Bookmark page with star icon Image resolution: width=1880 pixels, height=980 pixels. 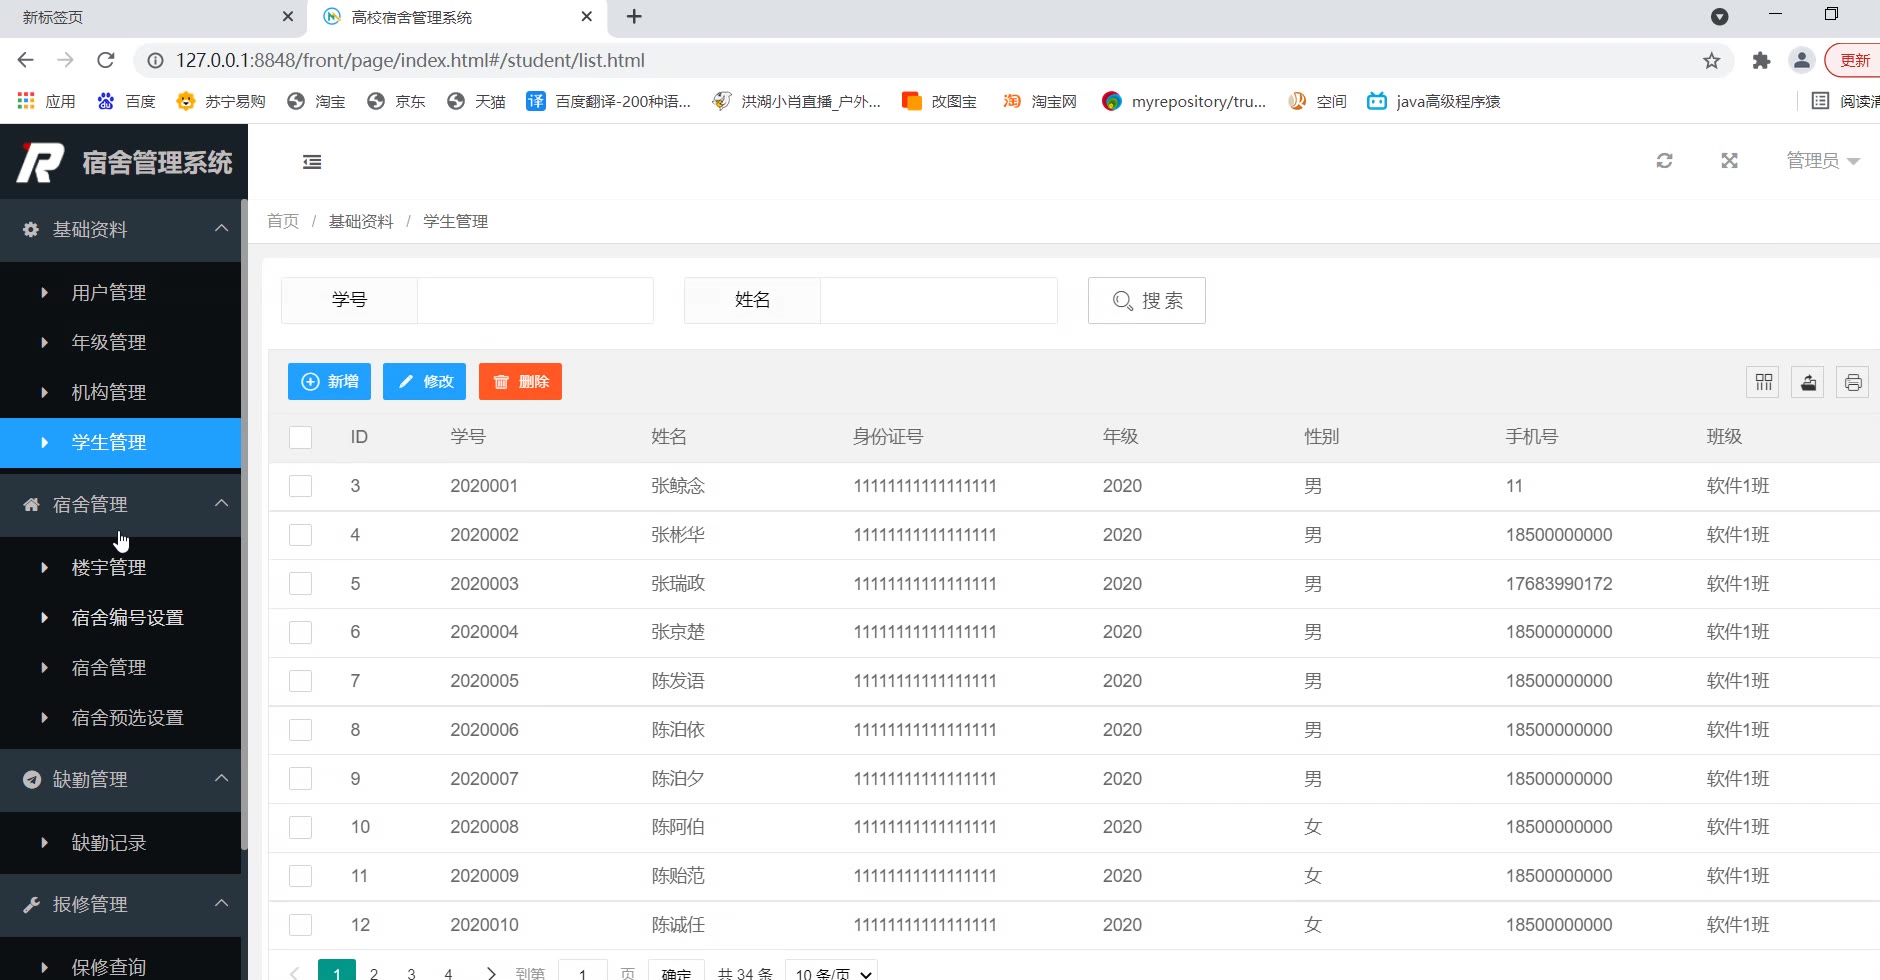click(x=1711, y=60)
